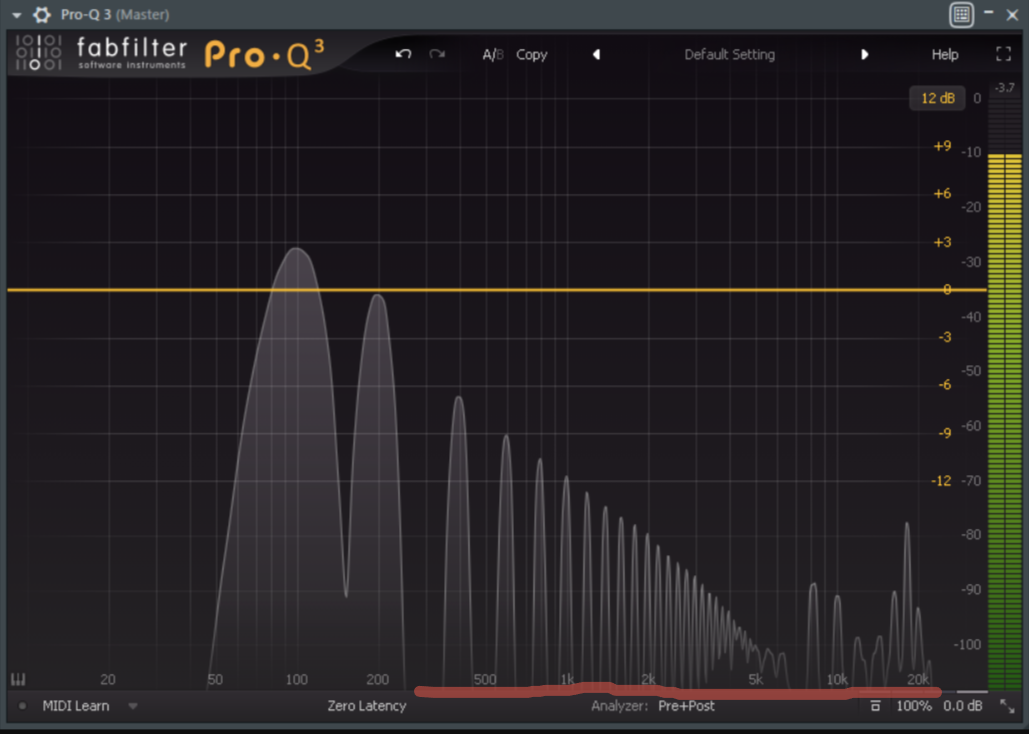Click the redo arrow button
The image size is (1029, 734).
437,54
